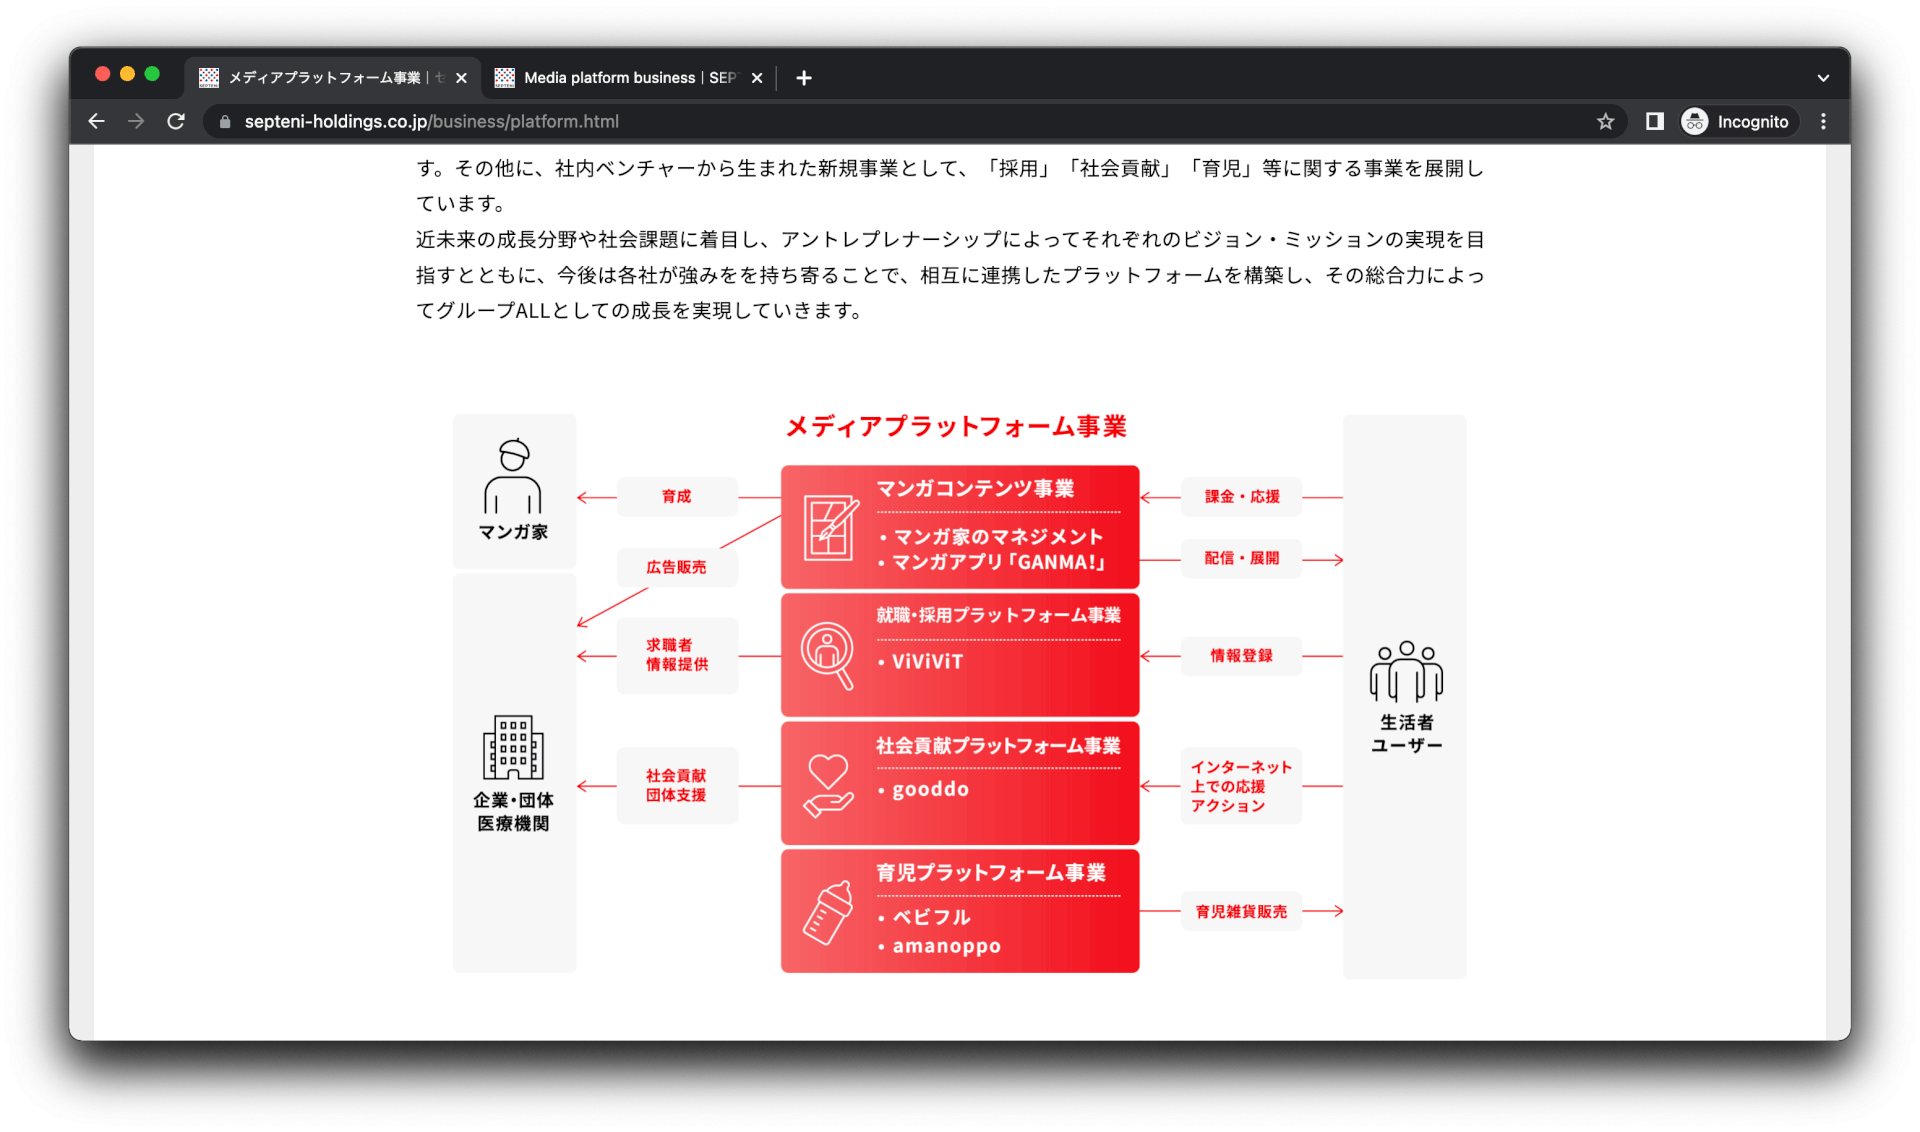Screen dimensions: 1920x1132
Task: Click the heart in hand icon
Action: coord(828,785)
